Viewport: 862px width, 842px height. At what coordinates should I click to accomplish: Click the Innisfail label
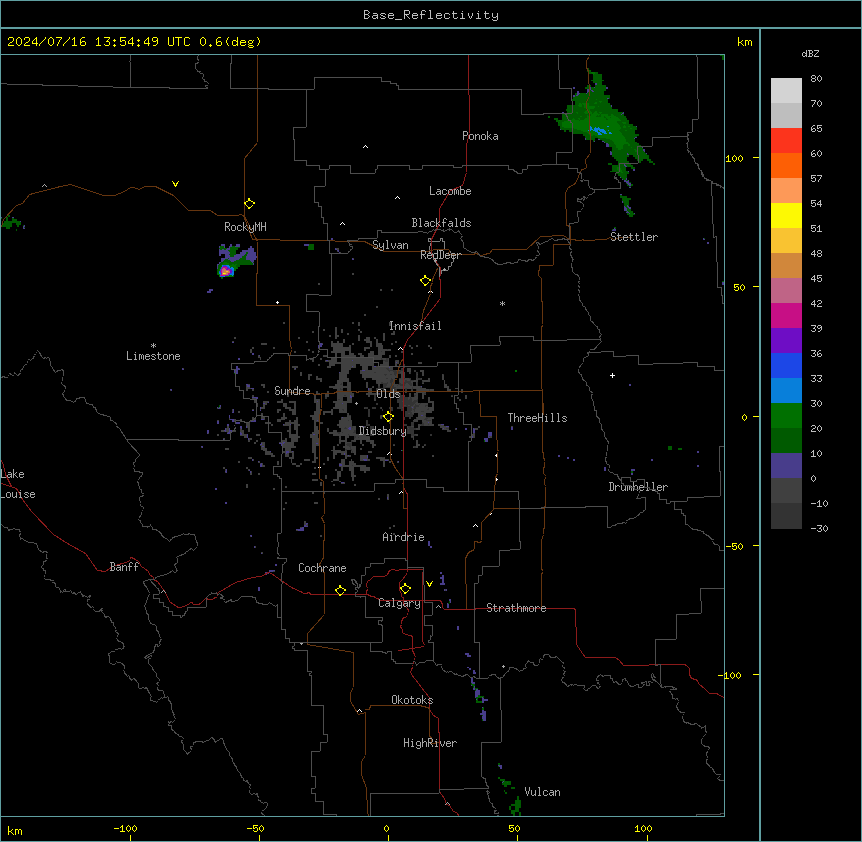[x=415, y=326]
